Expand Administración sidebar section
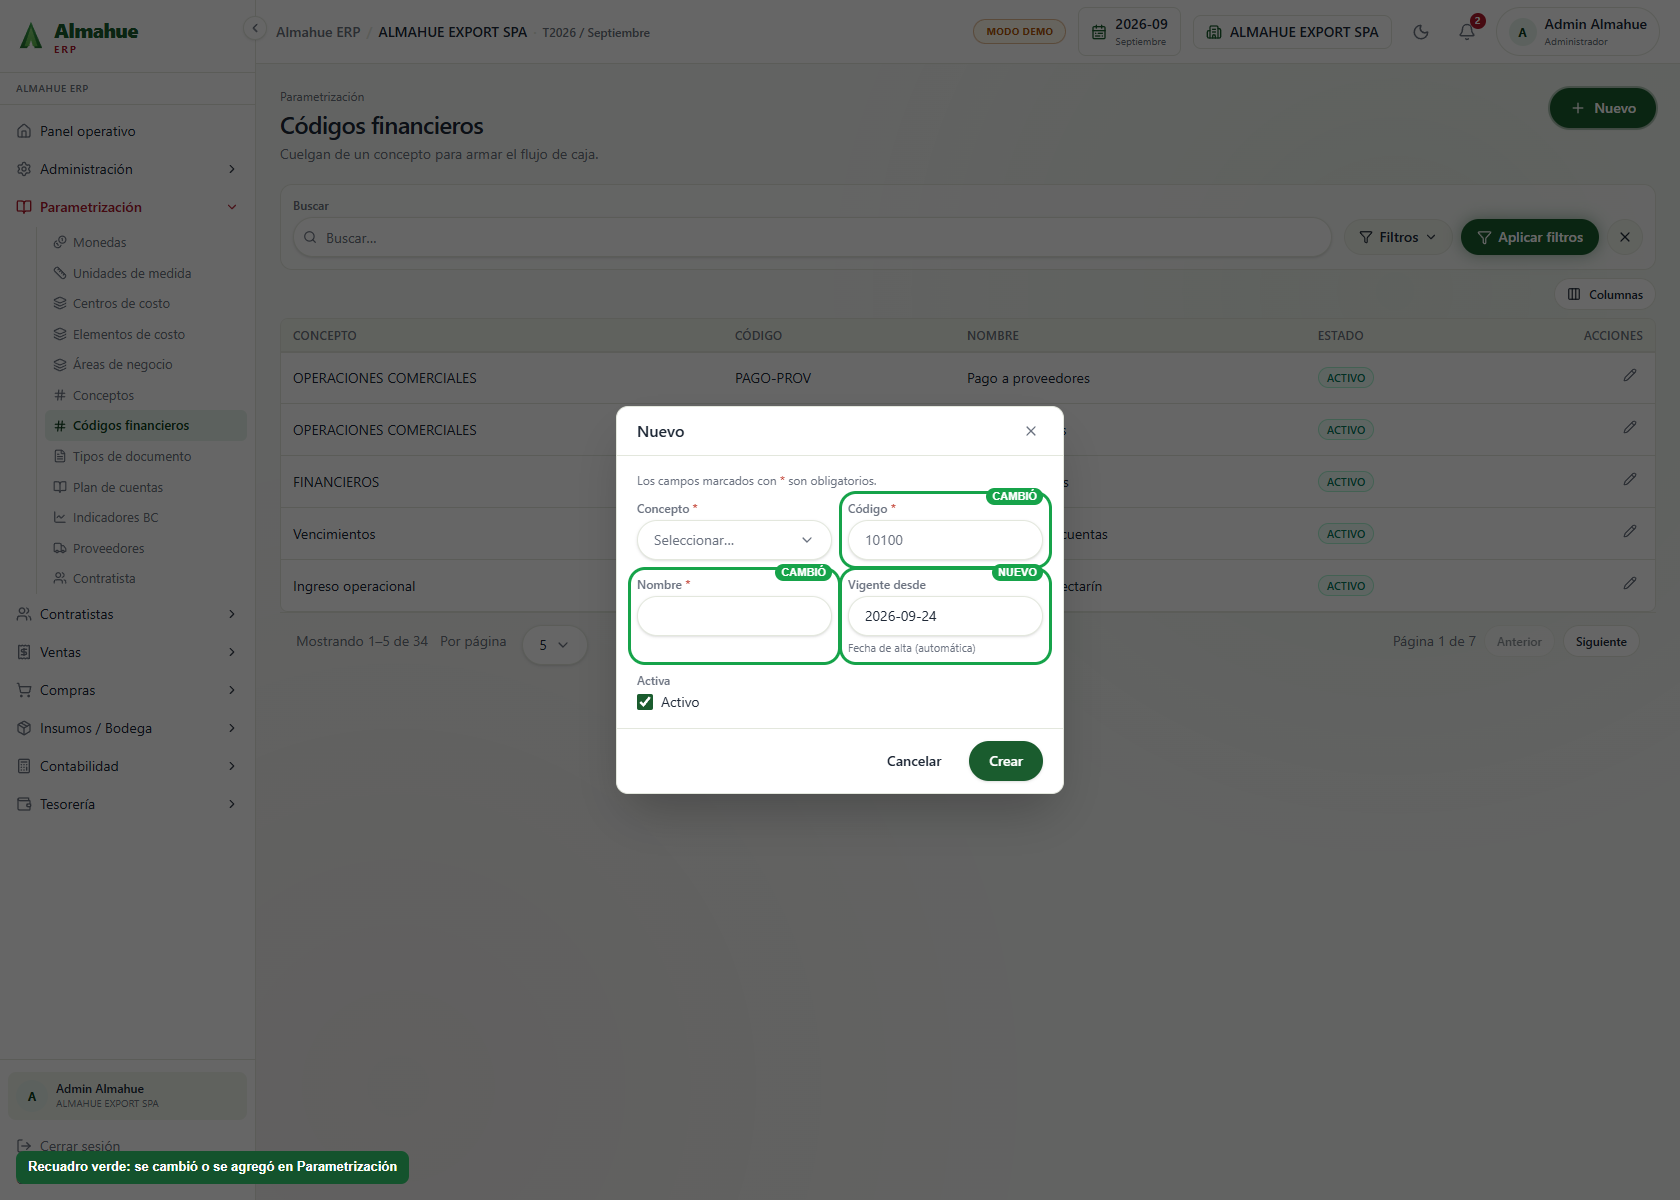1680x1200 pixels. (127, 169)
